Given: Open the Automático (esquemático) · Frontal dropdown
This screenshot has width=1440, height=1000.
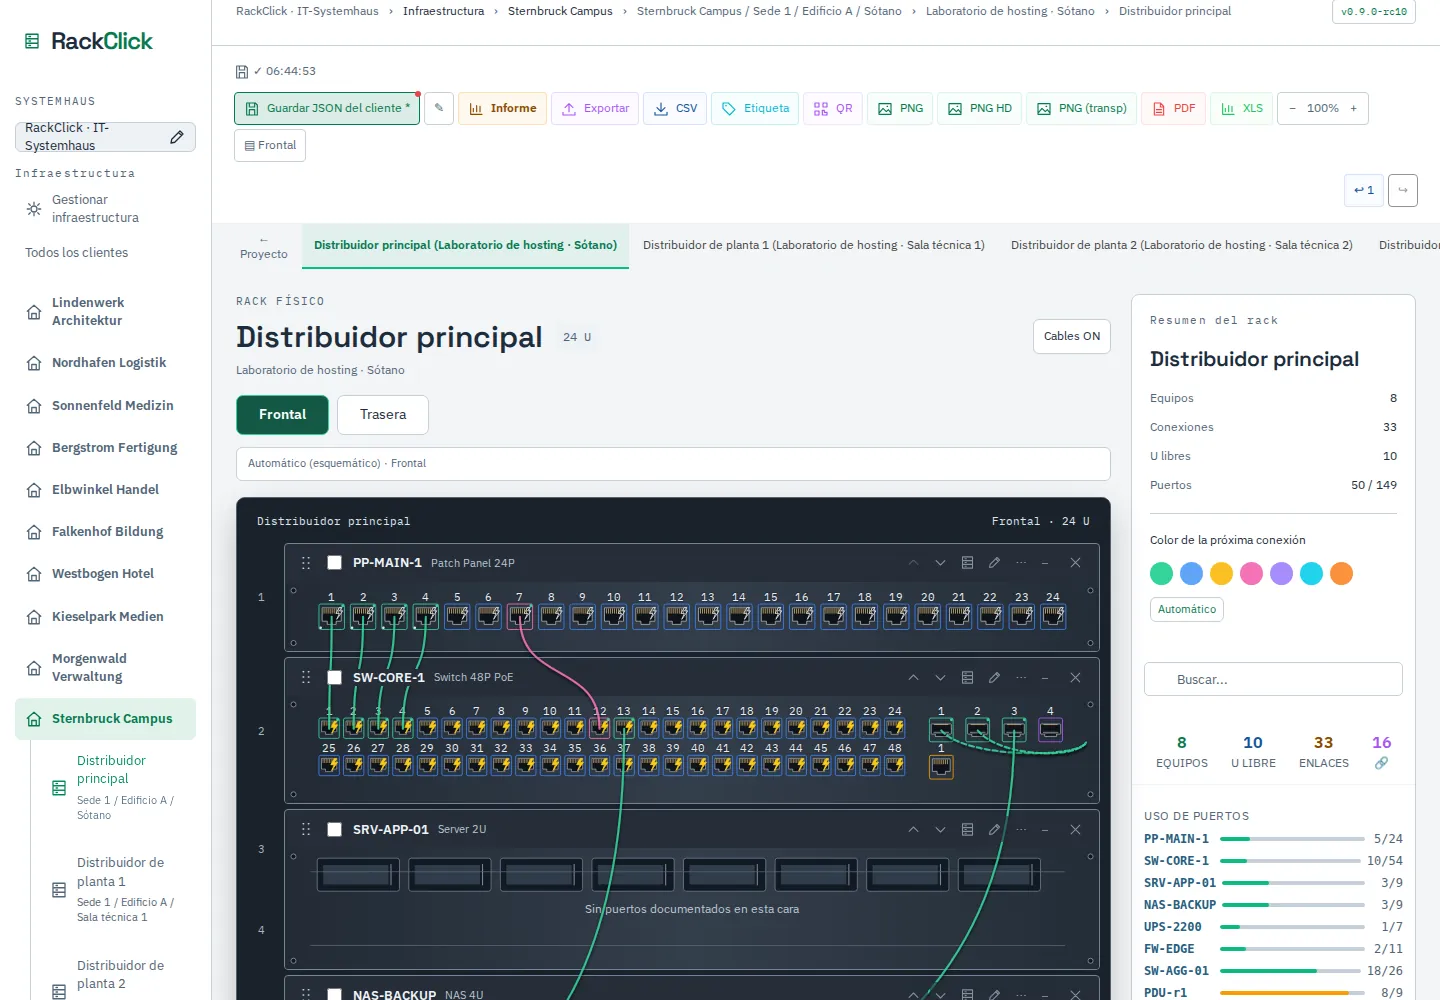Looking at the screenshot, I should coord(673,464).
